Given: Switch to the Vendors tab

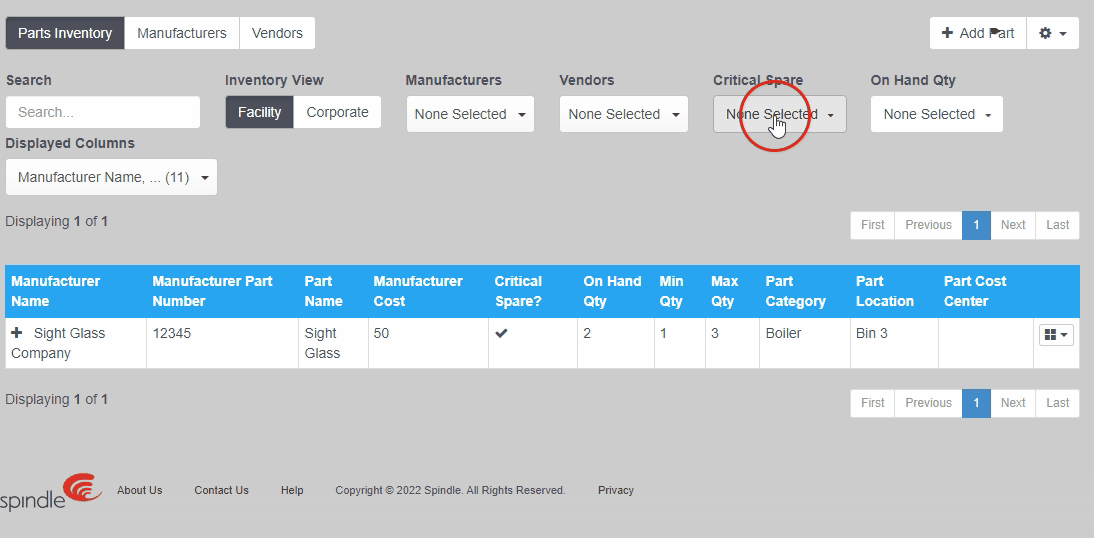Looking at the screenshot, I should pyautogui.click(x=277, y=33).
